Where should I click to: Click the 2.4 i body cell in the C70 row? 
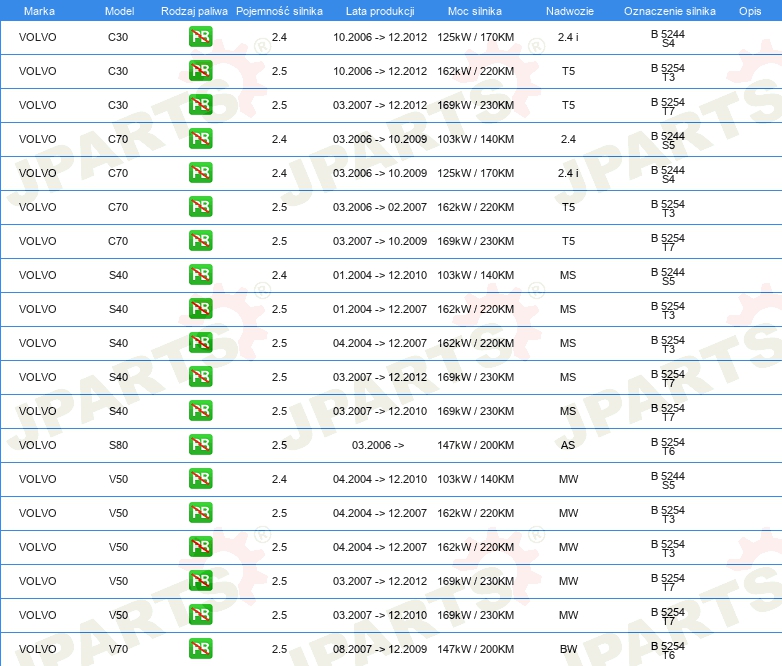click(568, 173)
